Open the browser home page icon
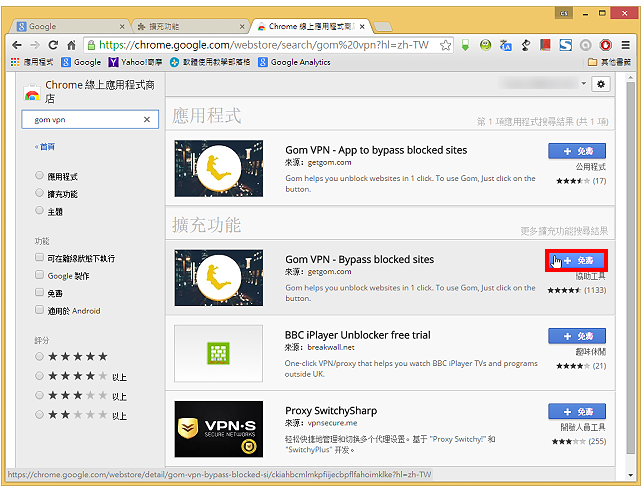Viewport: 644px width, 489px height. pyautogui.click(x=71, y=45)
